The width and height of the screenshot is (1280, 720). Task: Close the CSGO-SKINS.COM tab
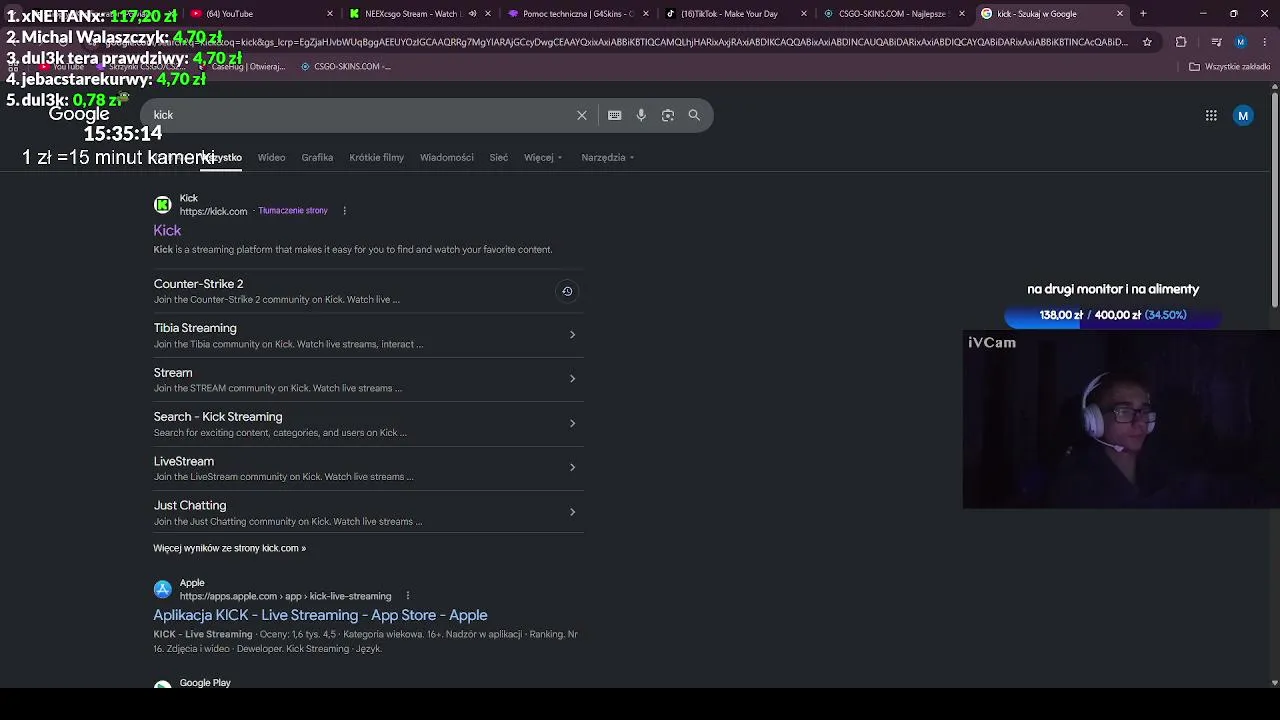point(962,14)
